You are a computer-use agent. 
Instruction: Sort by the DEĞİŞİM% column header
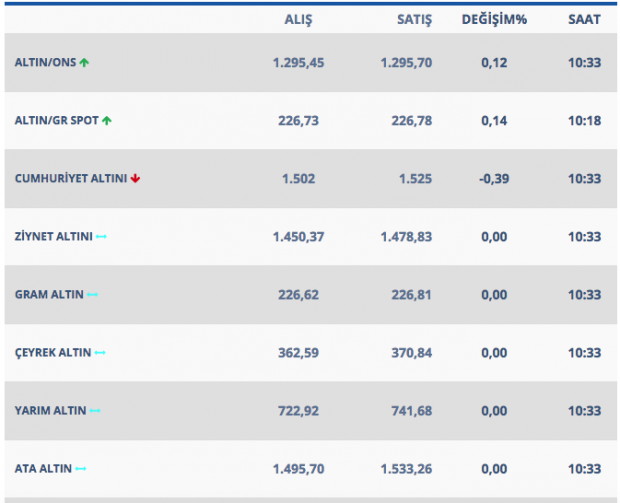click(493, 19)
